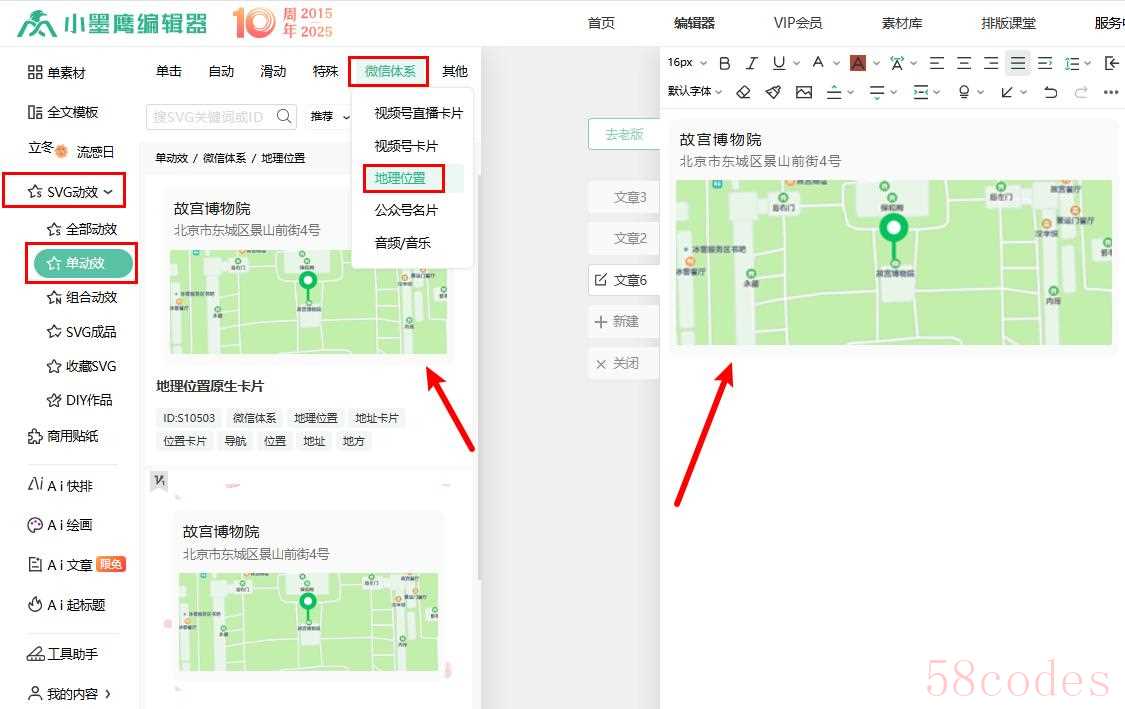The image size is (1125, 709).
Task: Click the line height icon
Action: point(1073,63)
